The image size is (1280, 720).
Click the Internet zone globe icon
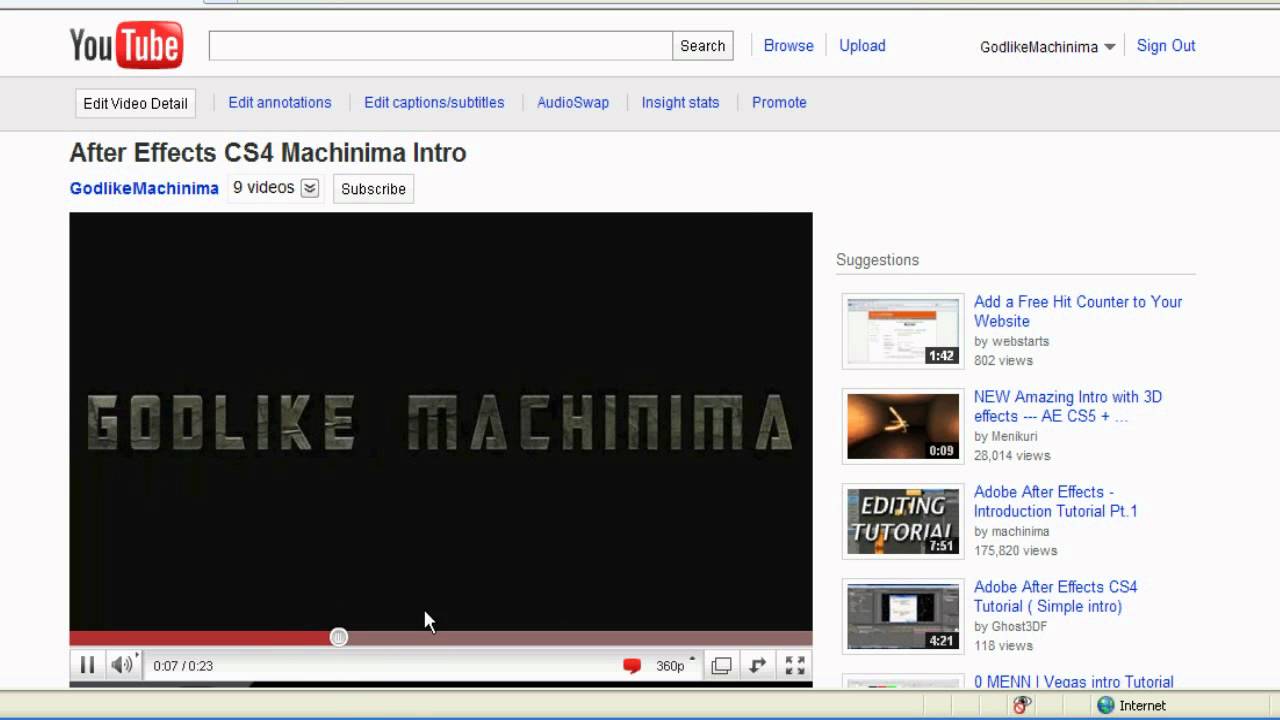(x=1105, y=705)
